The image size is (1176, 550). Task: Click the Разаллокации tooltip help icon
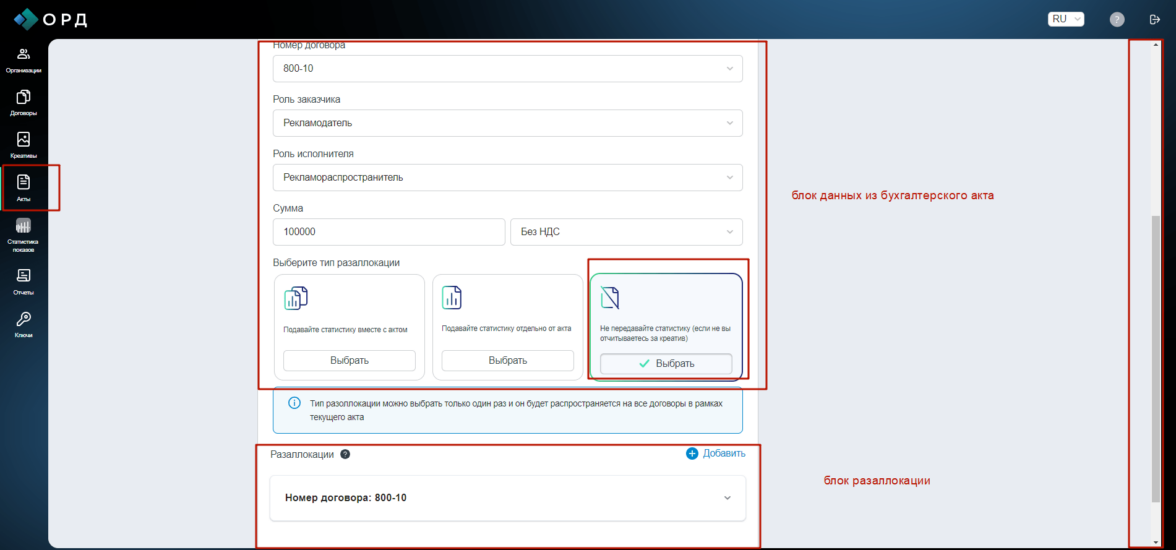click(345, 454)
